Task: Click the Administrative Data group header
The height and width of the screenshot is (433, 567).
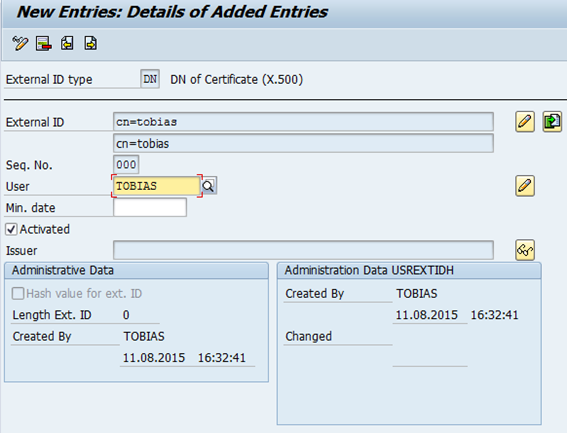Action: 136,271
